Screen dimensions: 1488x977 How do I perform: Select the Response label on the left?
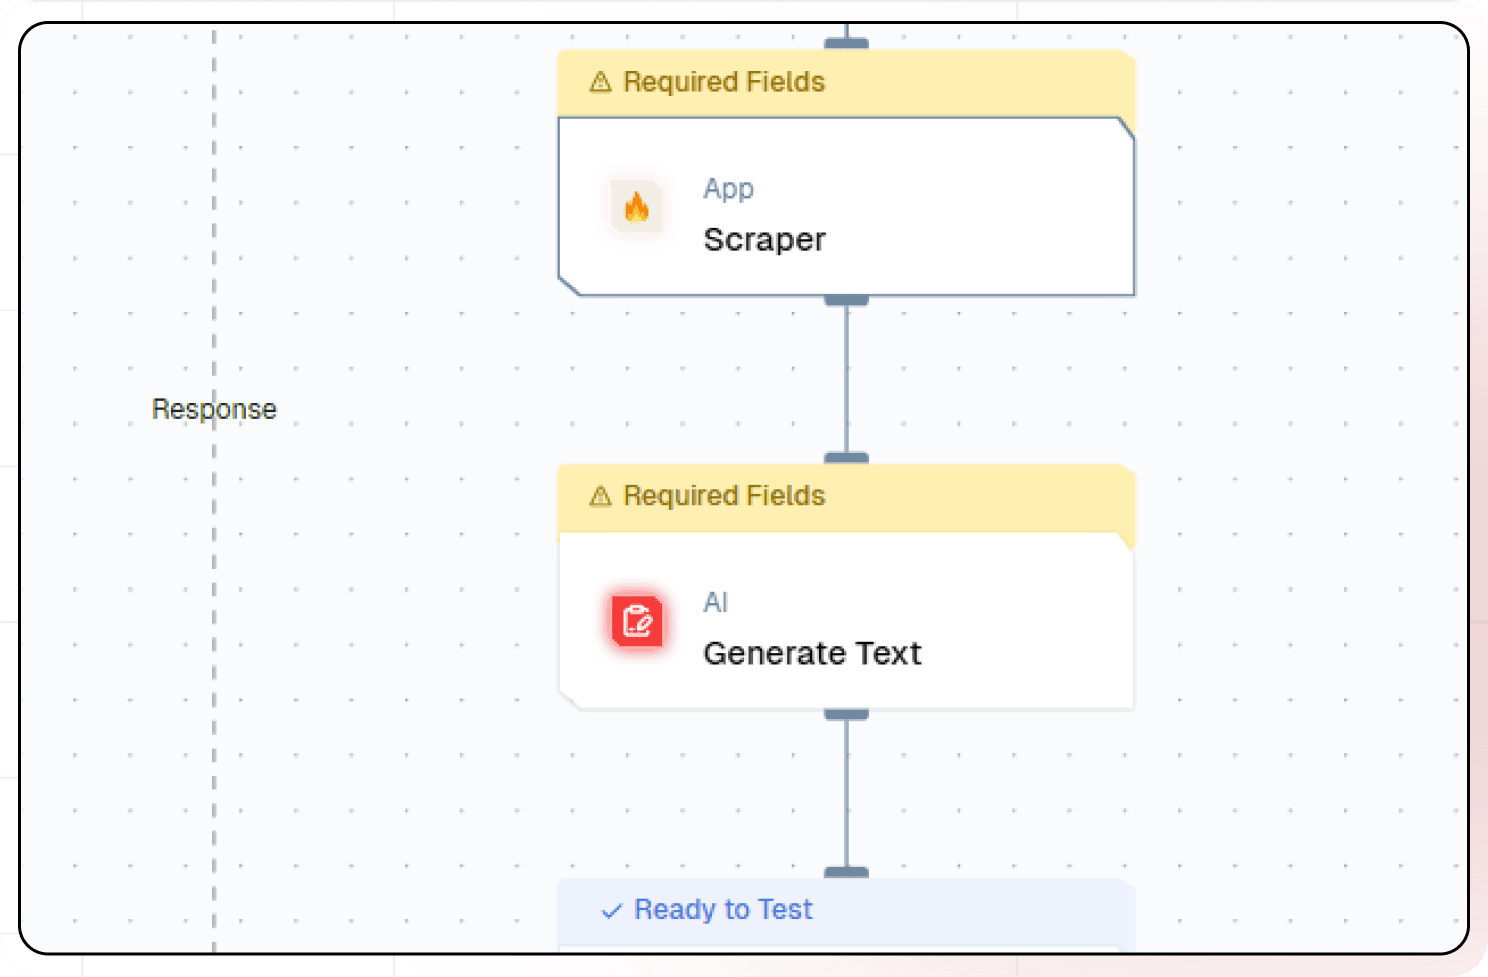(213, 408)
